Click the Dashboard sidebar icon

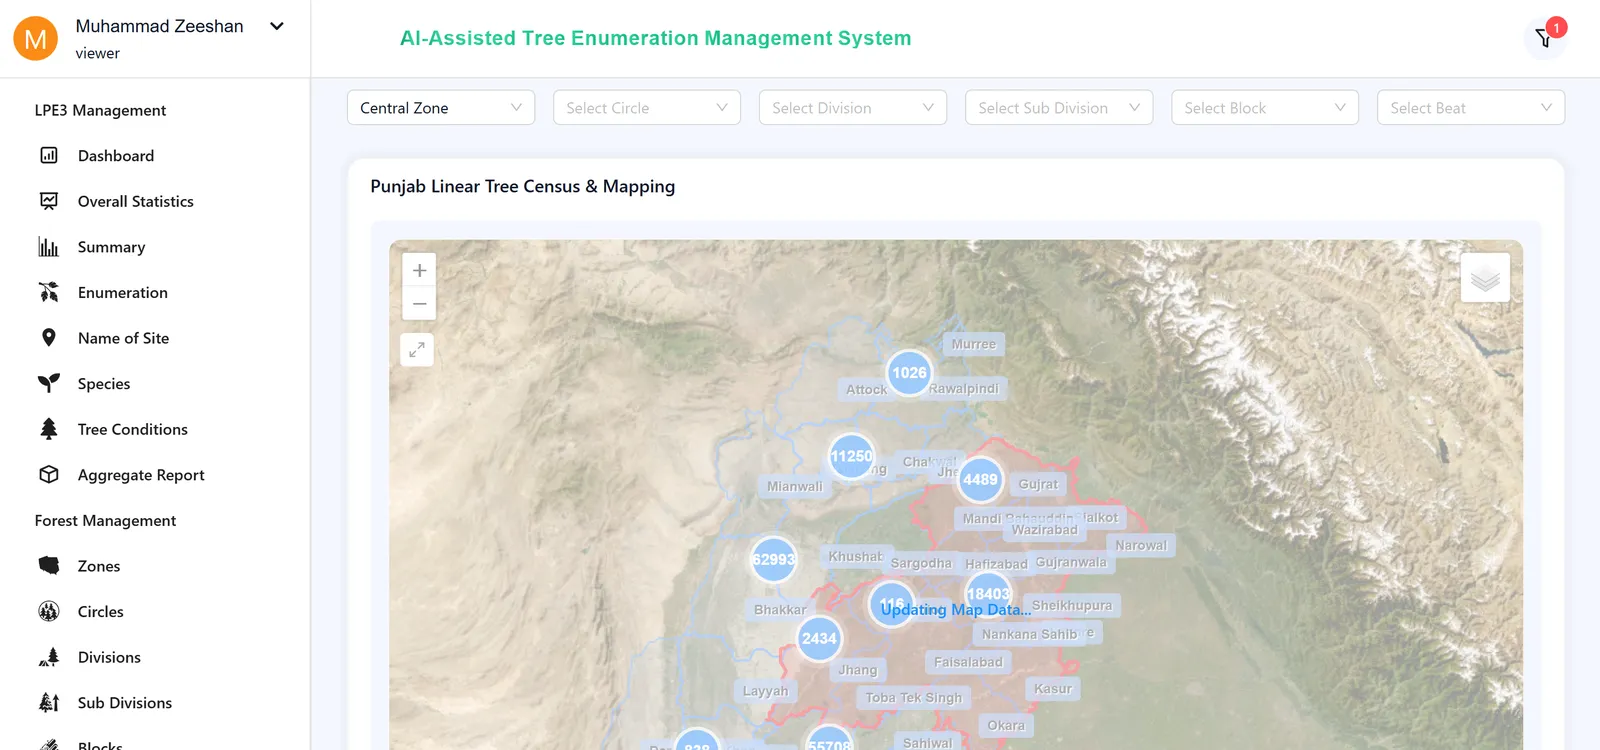point(49,155)
